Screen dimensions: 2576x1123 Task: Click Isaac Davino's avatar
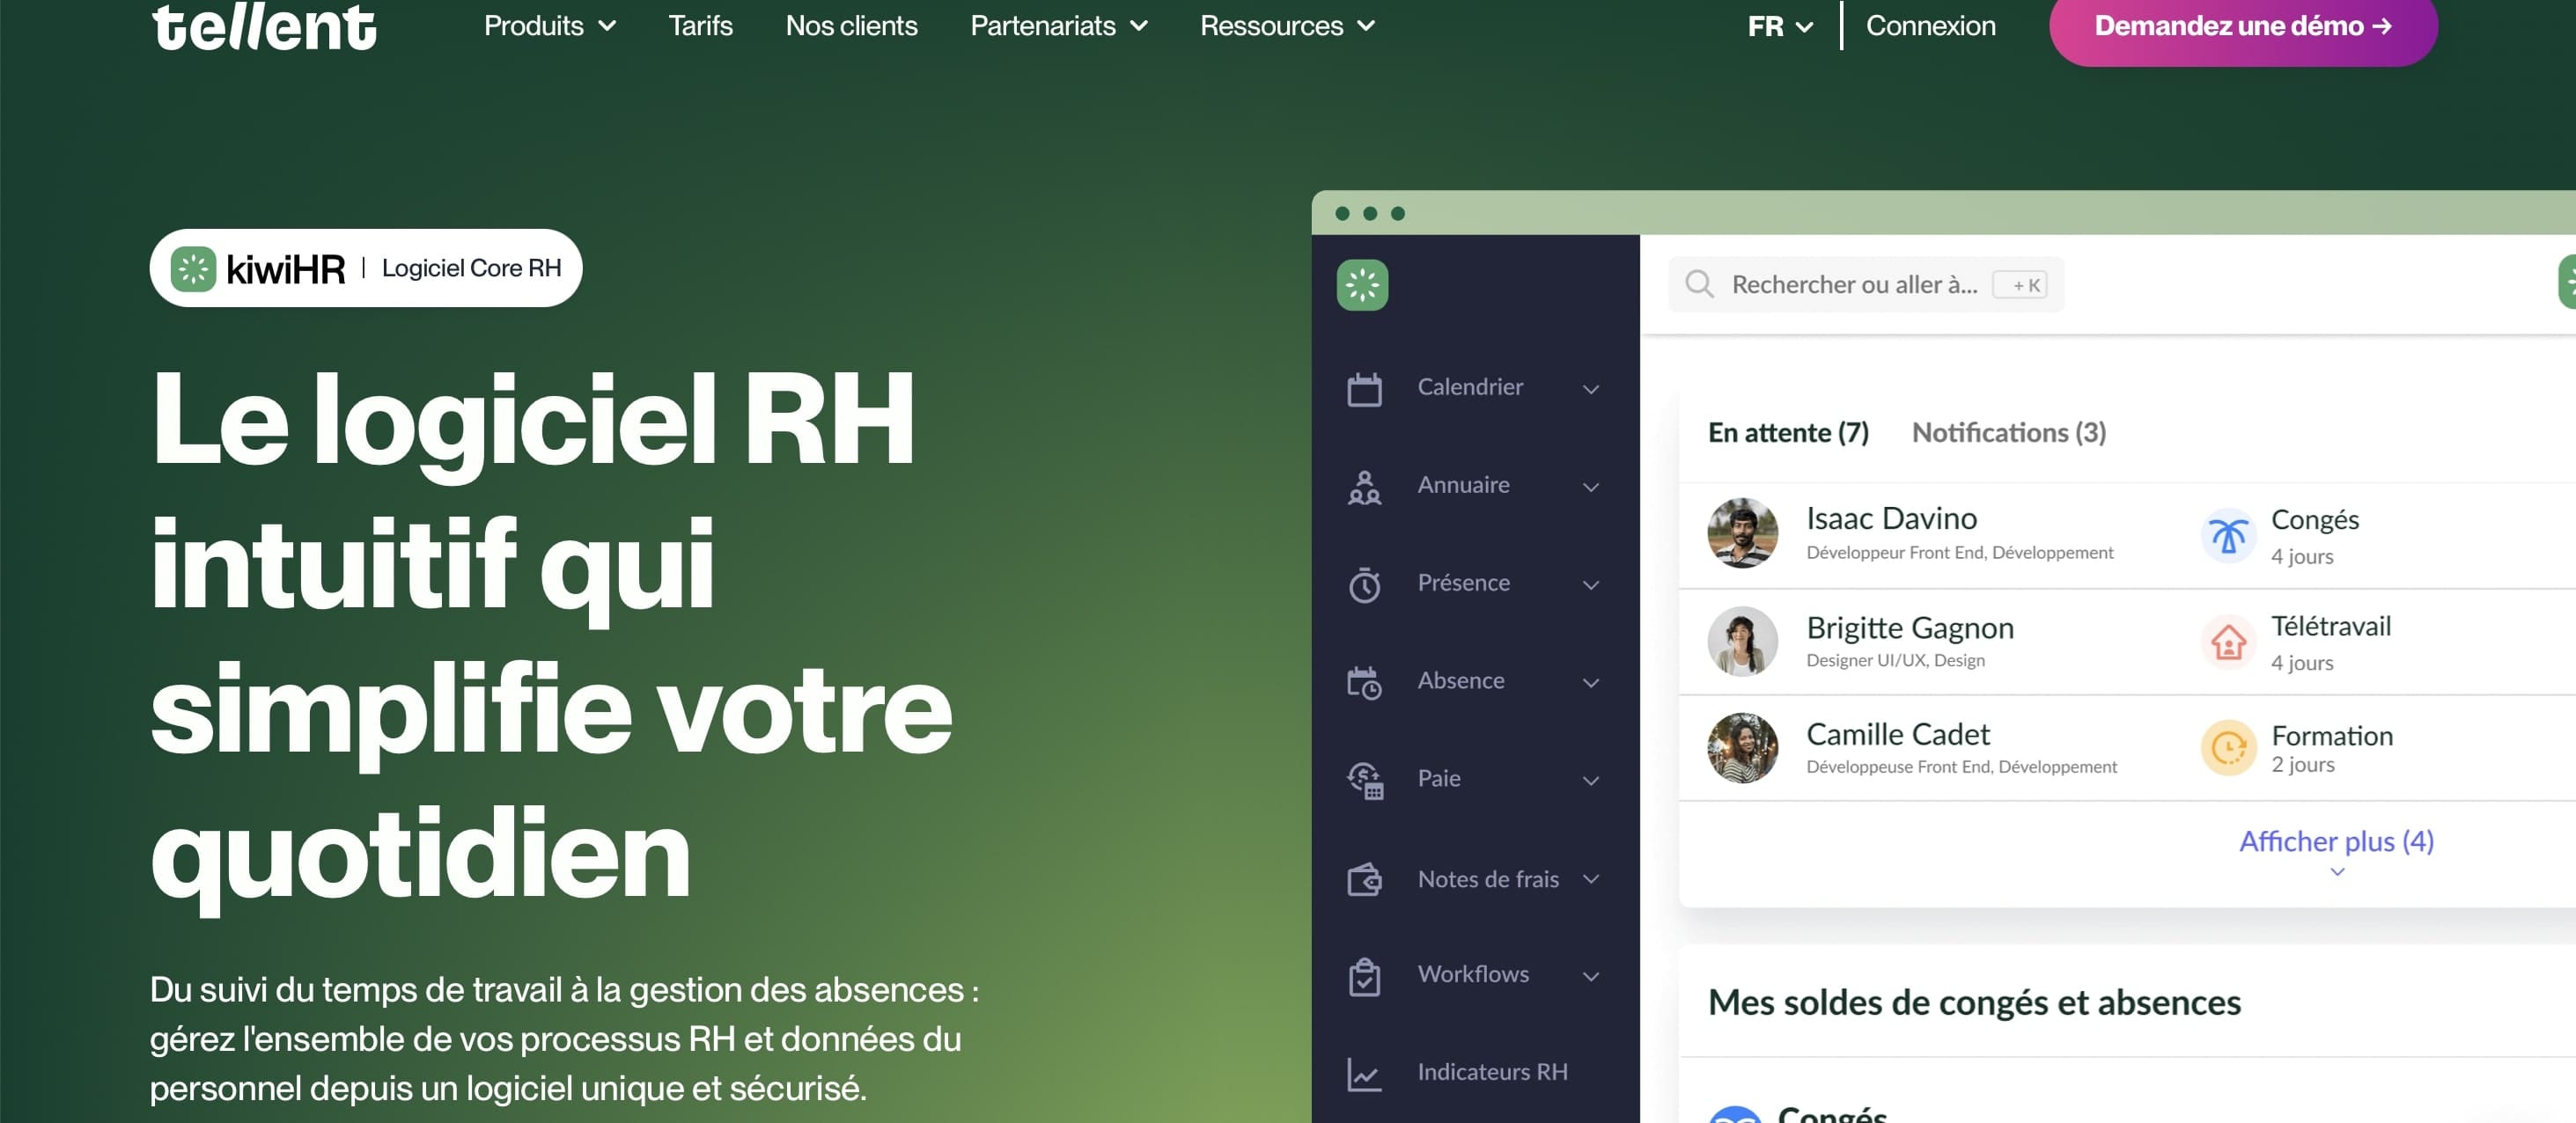[1742, 533]
